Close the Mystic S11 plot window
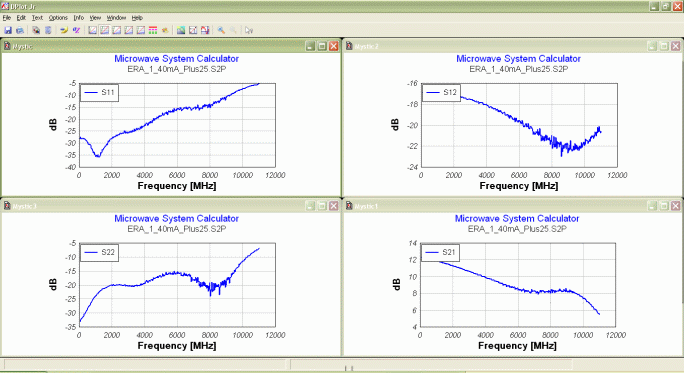The image size is (684, 373). coord(334,46)
